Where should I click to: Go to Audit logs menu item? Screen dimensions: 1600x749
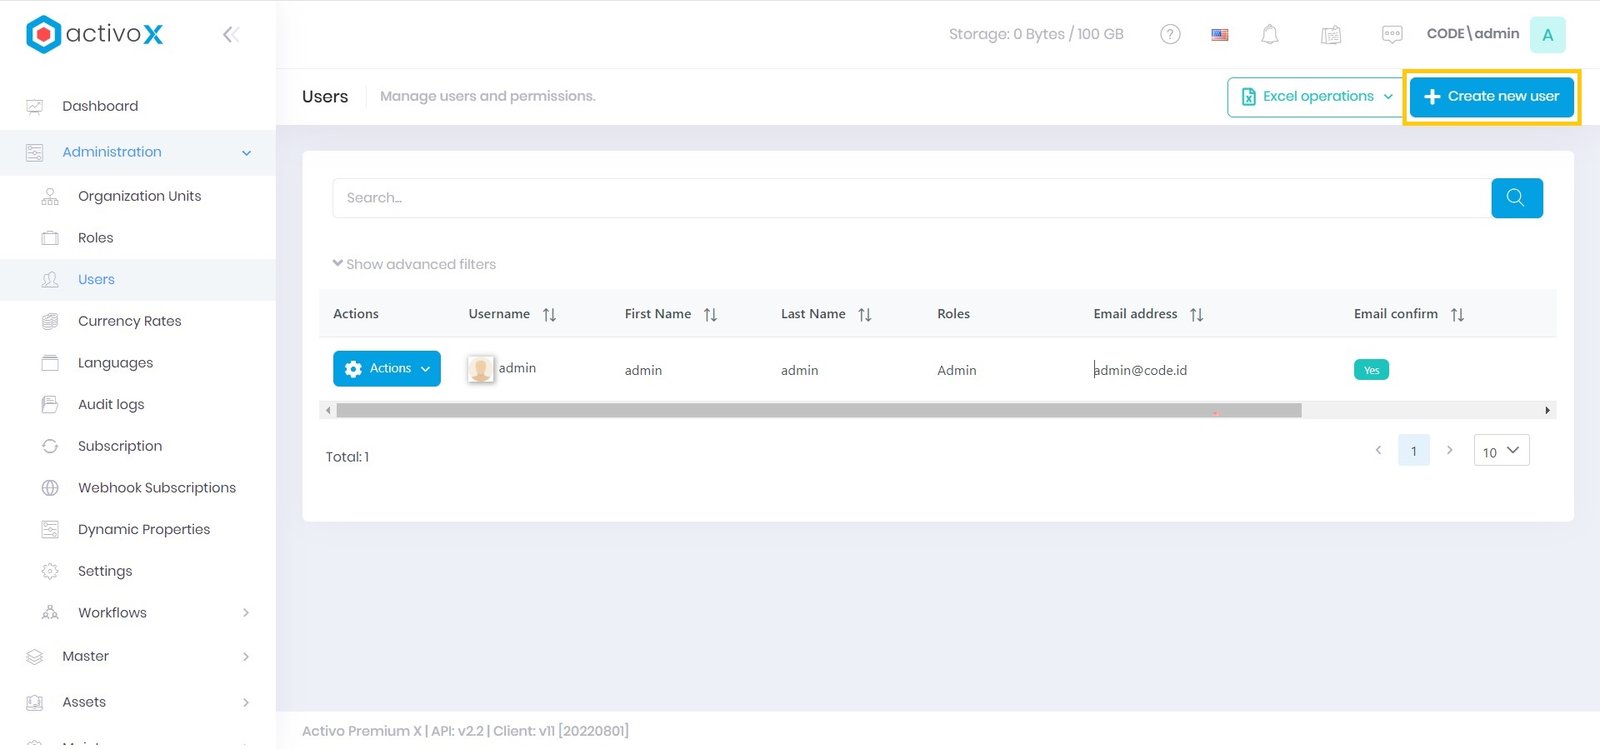111,404
